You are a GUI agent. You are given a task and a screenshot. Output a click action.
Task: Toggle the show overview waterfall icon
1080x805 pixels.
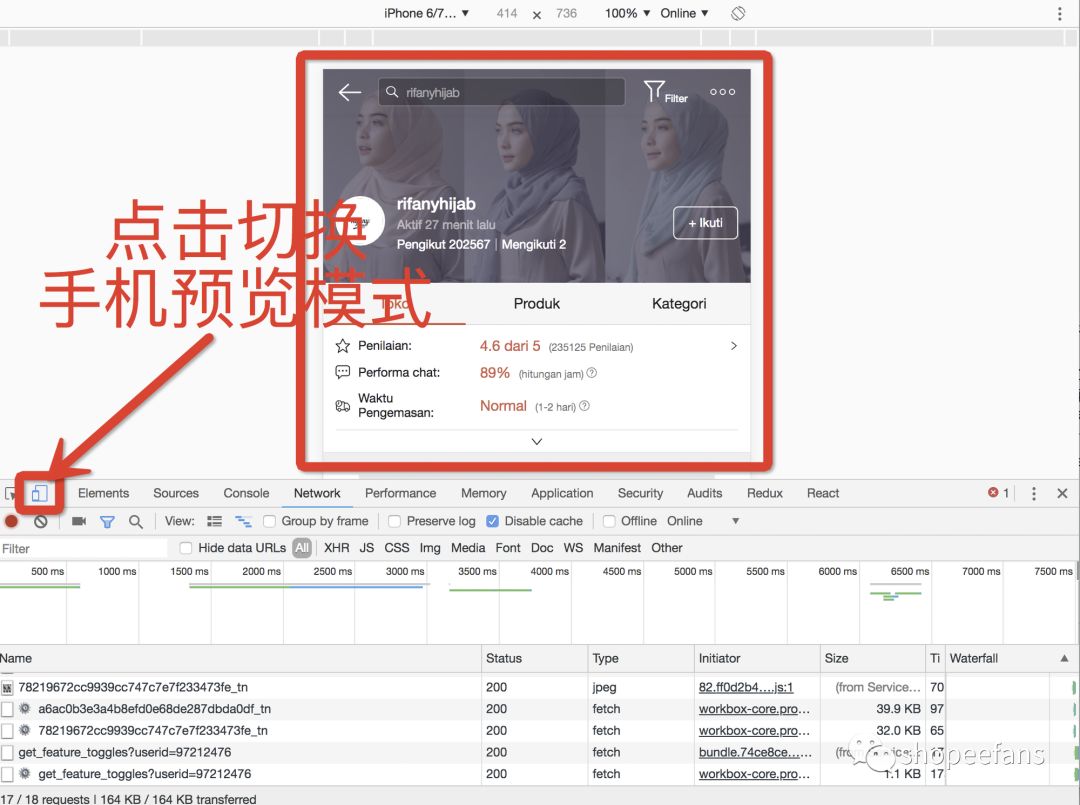[242, 520]
